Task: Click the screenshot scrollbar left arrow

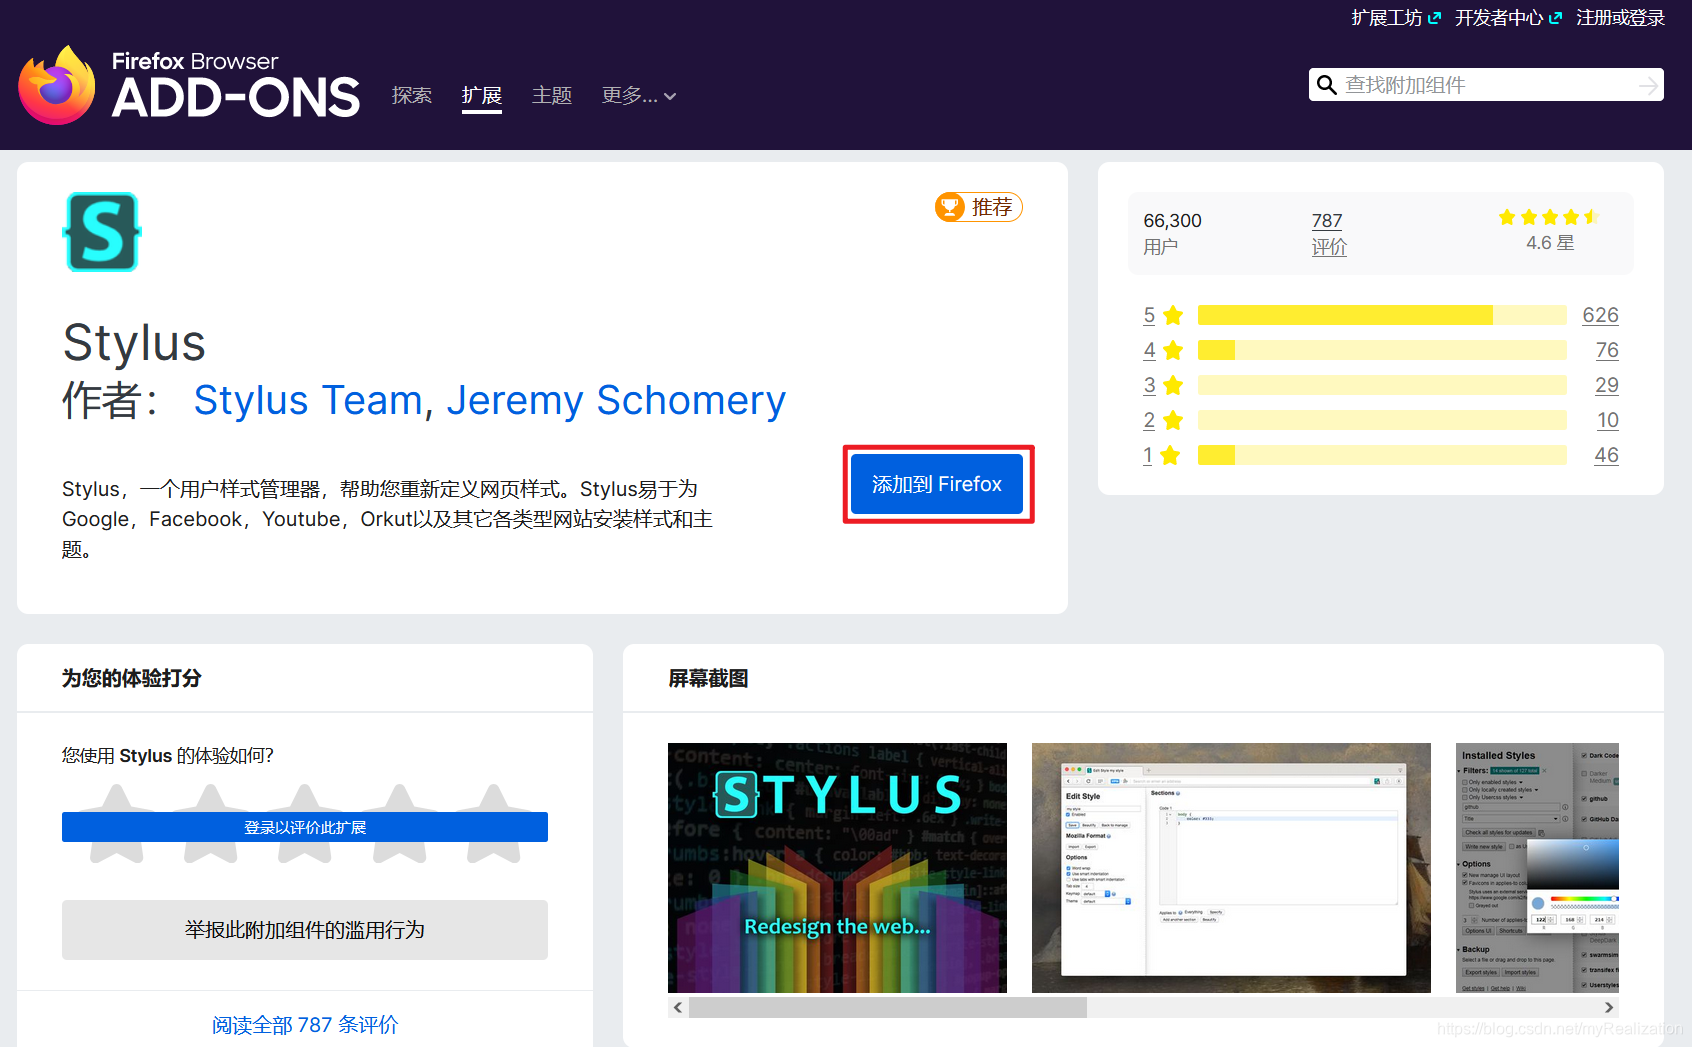Action: point(678,1007)
